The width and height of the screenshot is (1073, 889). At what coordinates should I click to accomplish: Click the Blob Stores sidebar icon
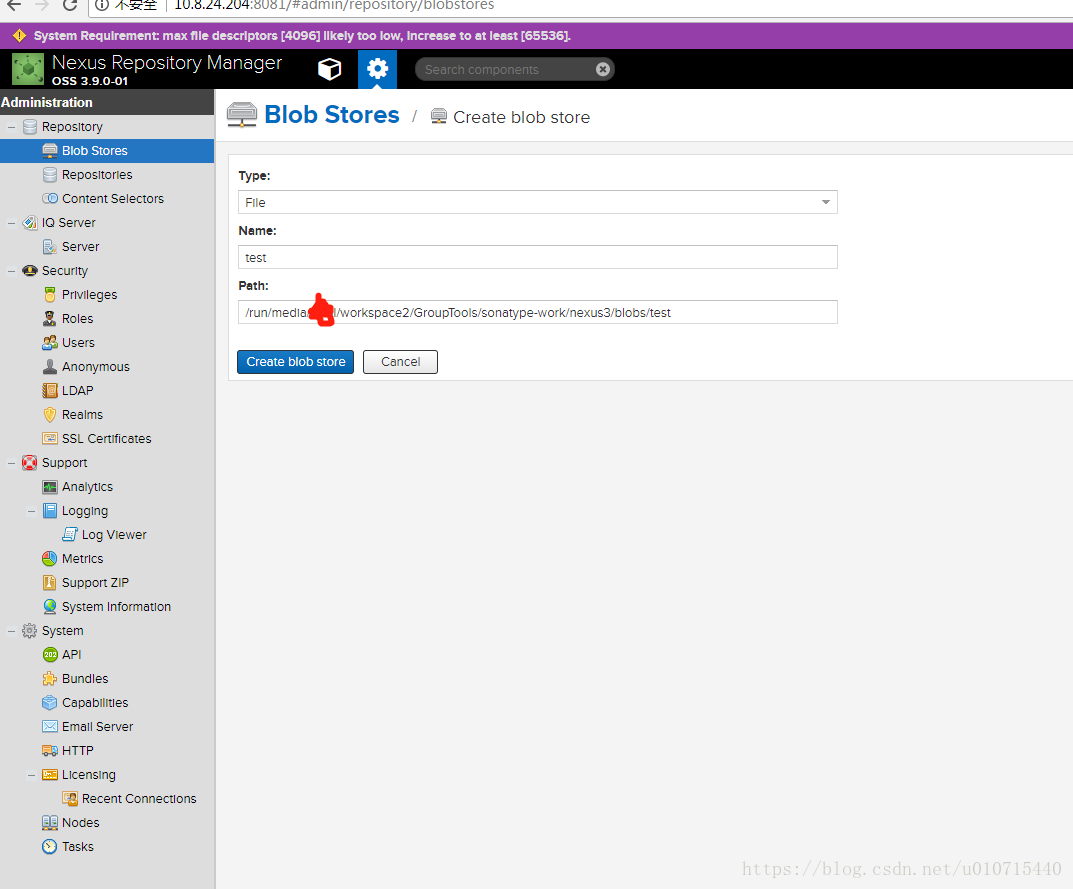point(50,151)
